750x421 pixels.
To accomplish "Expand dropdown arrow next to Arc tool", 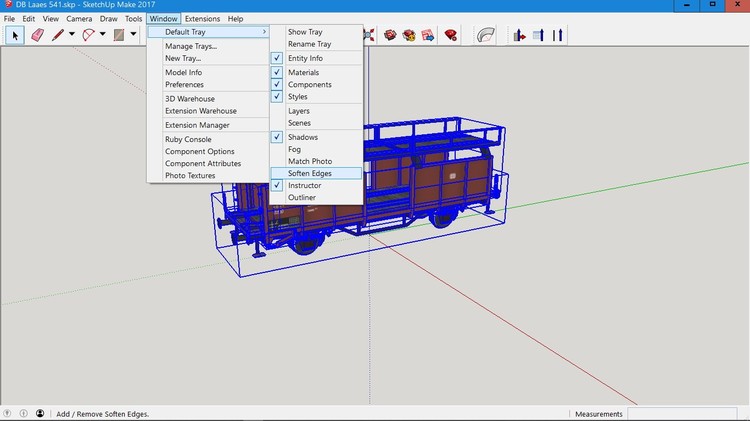I will 102,35.
